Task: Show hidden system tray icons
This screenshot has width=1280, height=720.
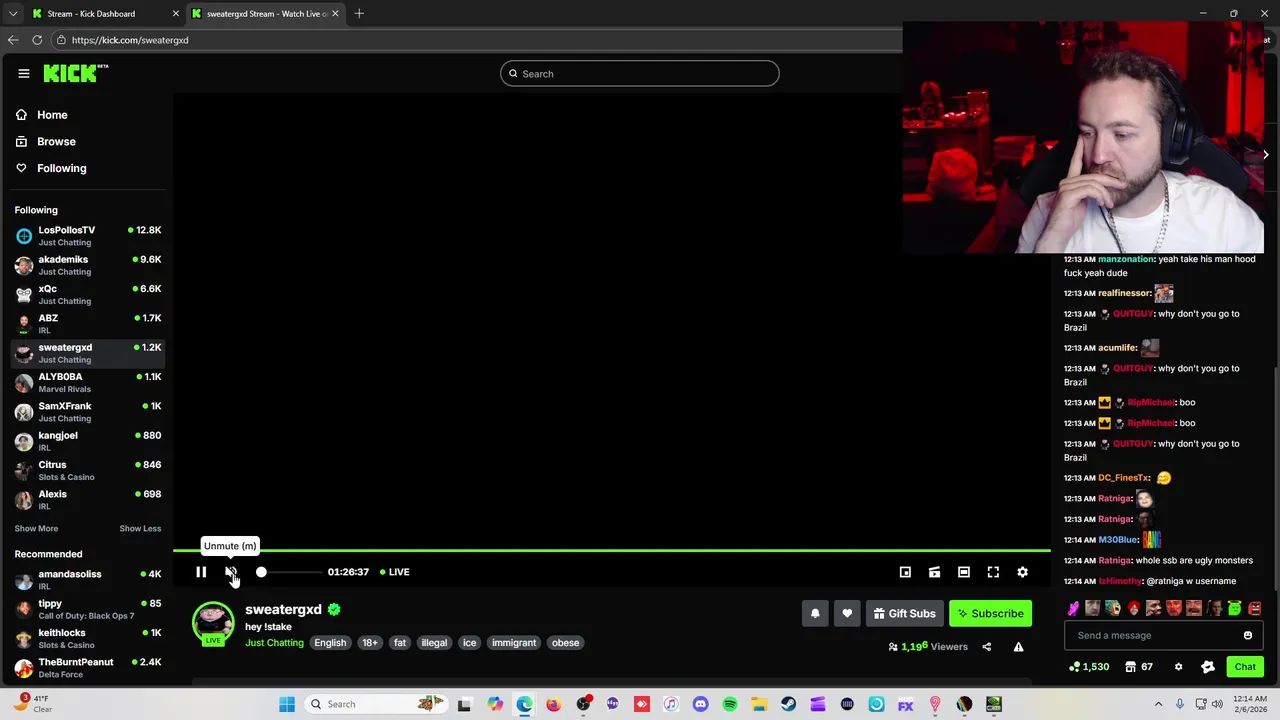Action: pyautogui.click(x=1158, y=704)
